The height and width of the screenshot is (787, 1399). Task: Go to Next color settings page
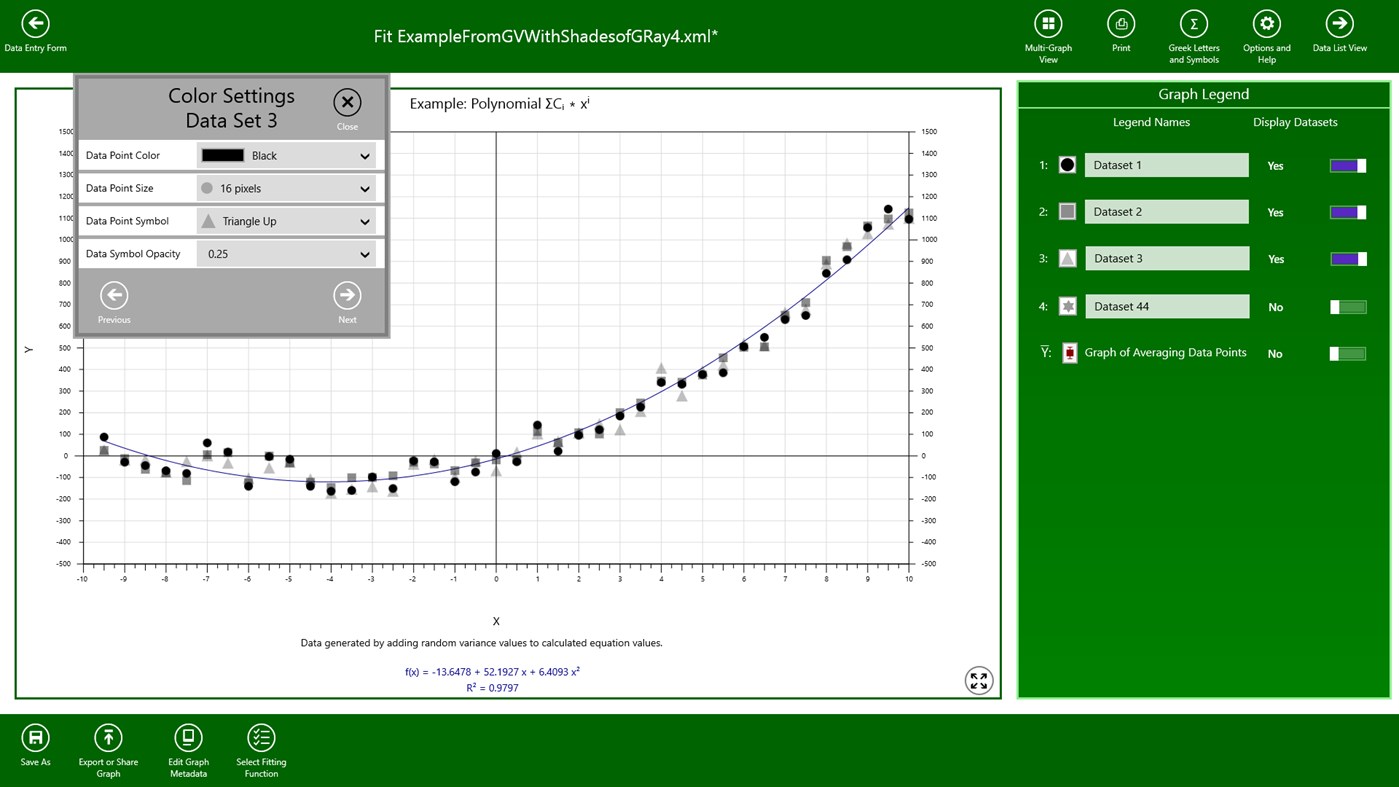[x=347, y=296]
